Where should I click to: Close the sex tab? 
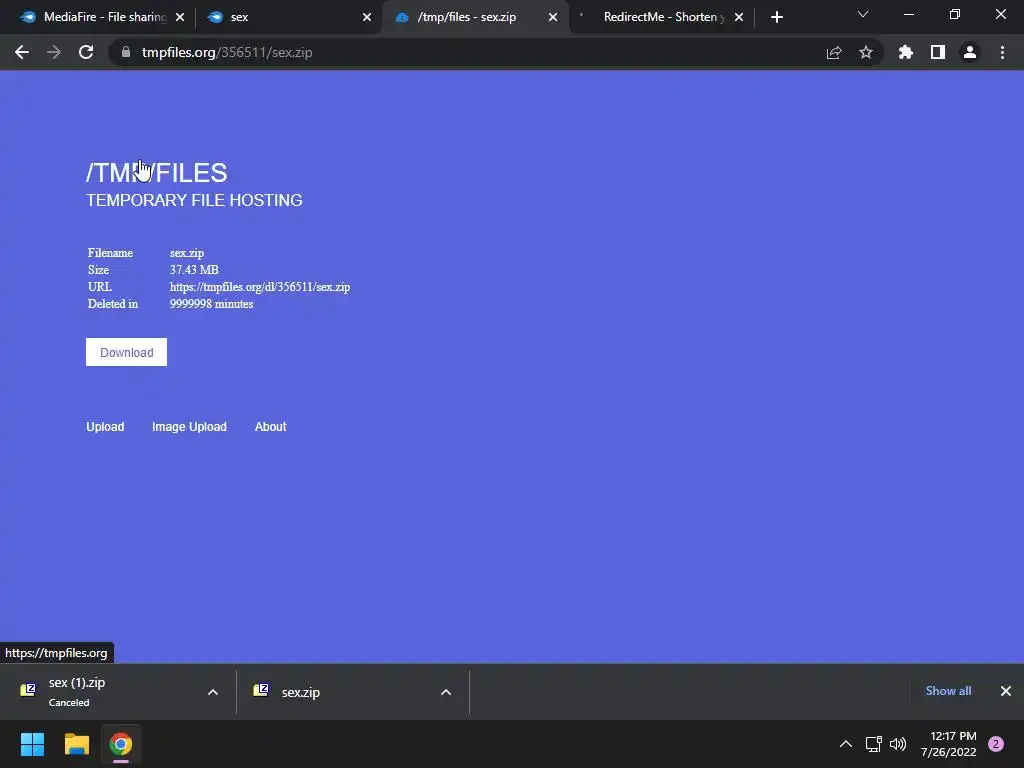[367, 17]
